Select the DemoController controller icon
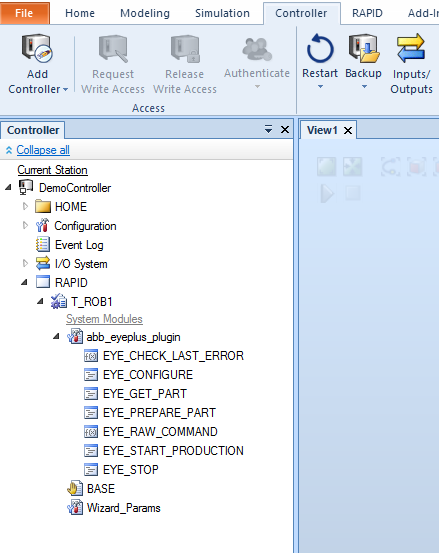 [x=26, y=187]
